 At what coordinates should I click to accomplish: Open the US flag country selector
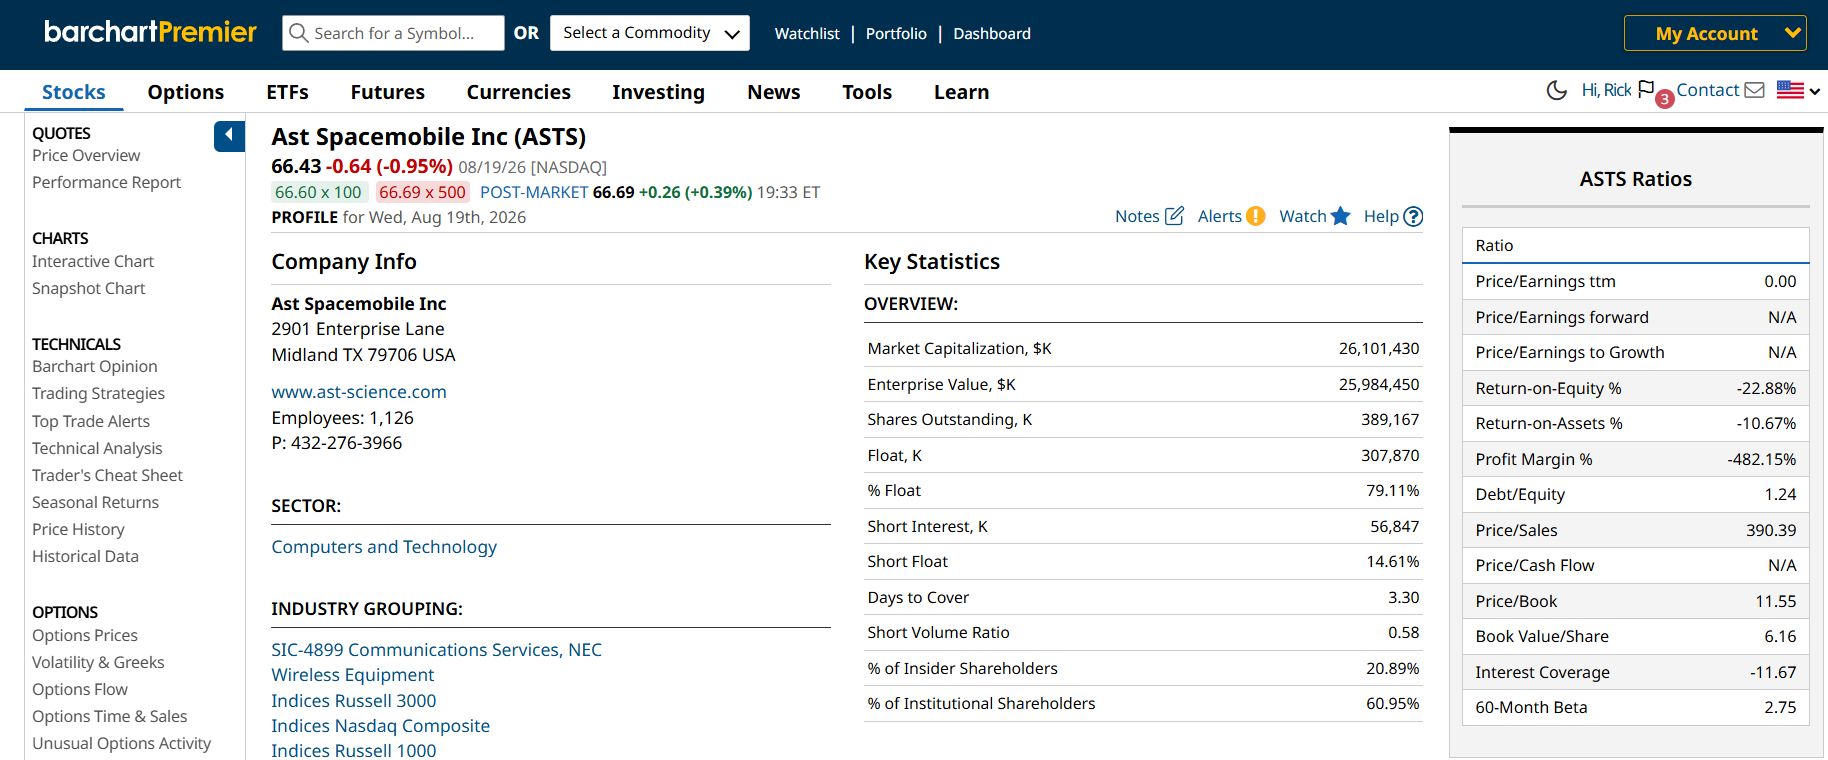(1798, 90)
